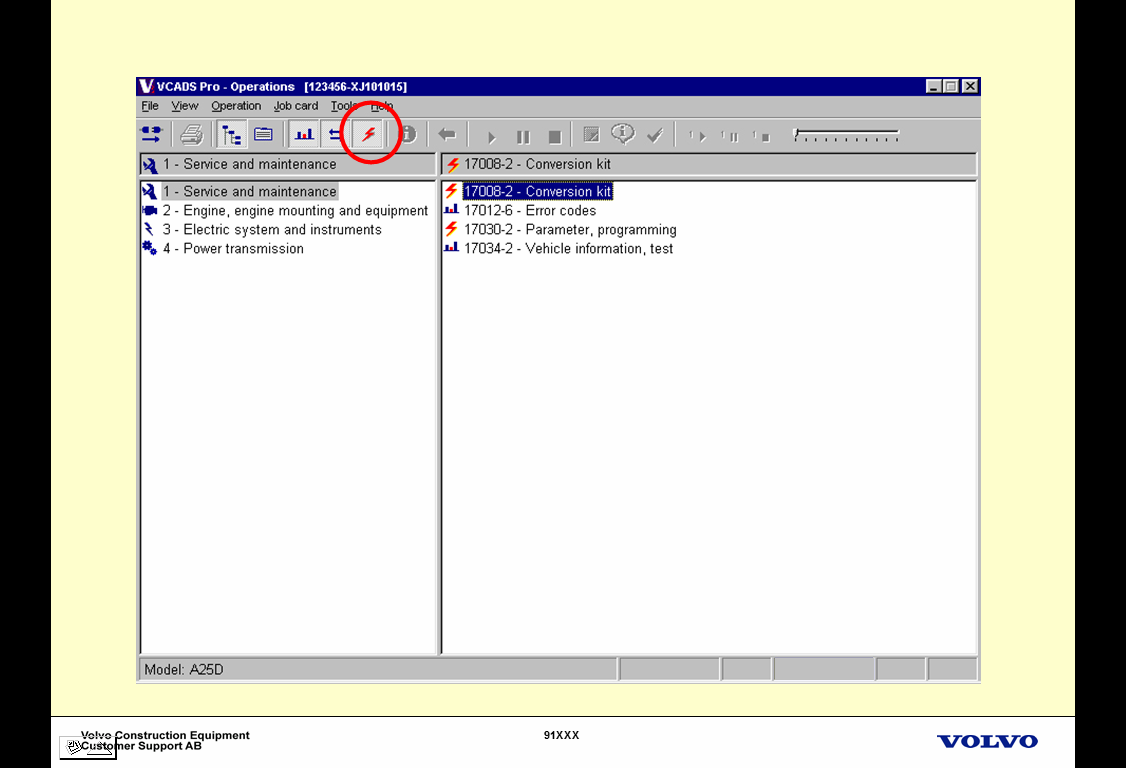Click the VCADS Pro title bar logo
Screen dimensions: 1126x768
click(x=146, y=86)
